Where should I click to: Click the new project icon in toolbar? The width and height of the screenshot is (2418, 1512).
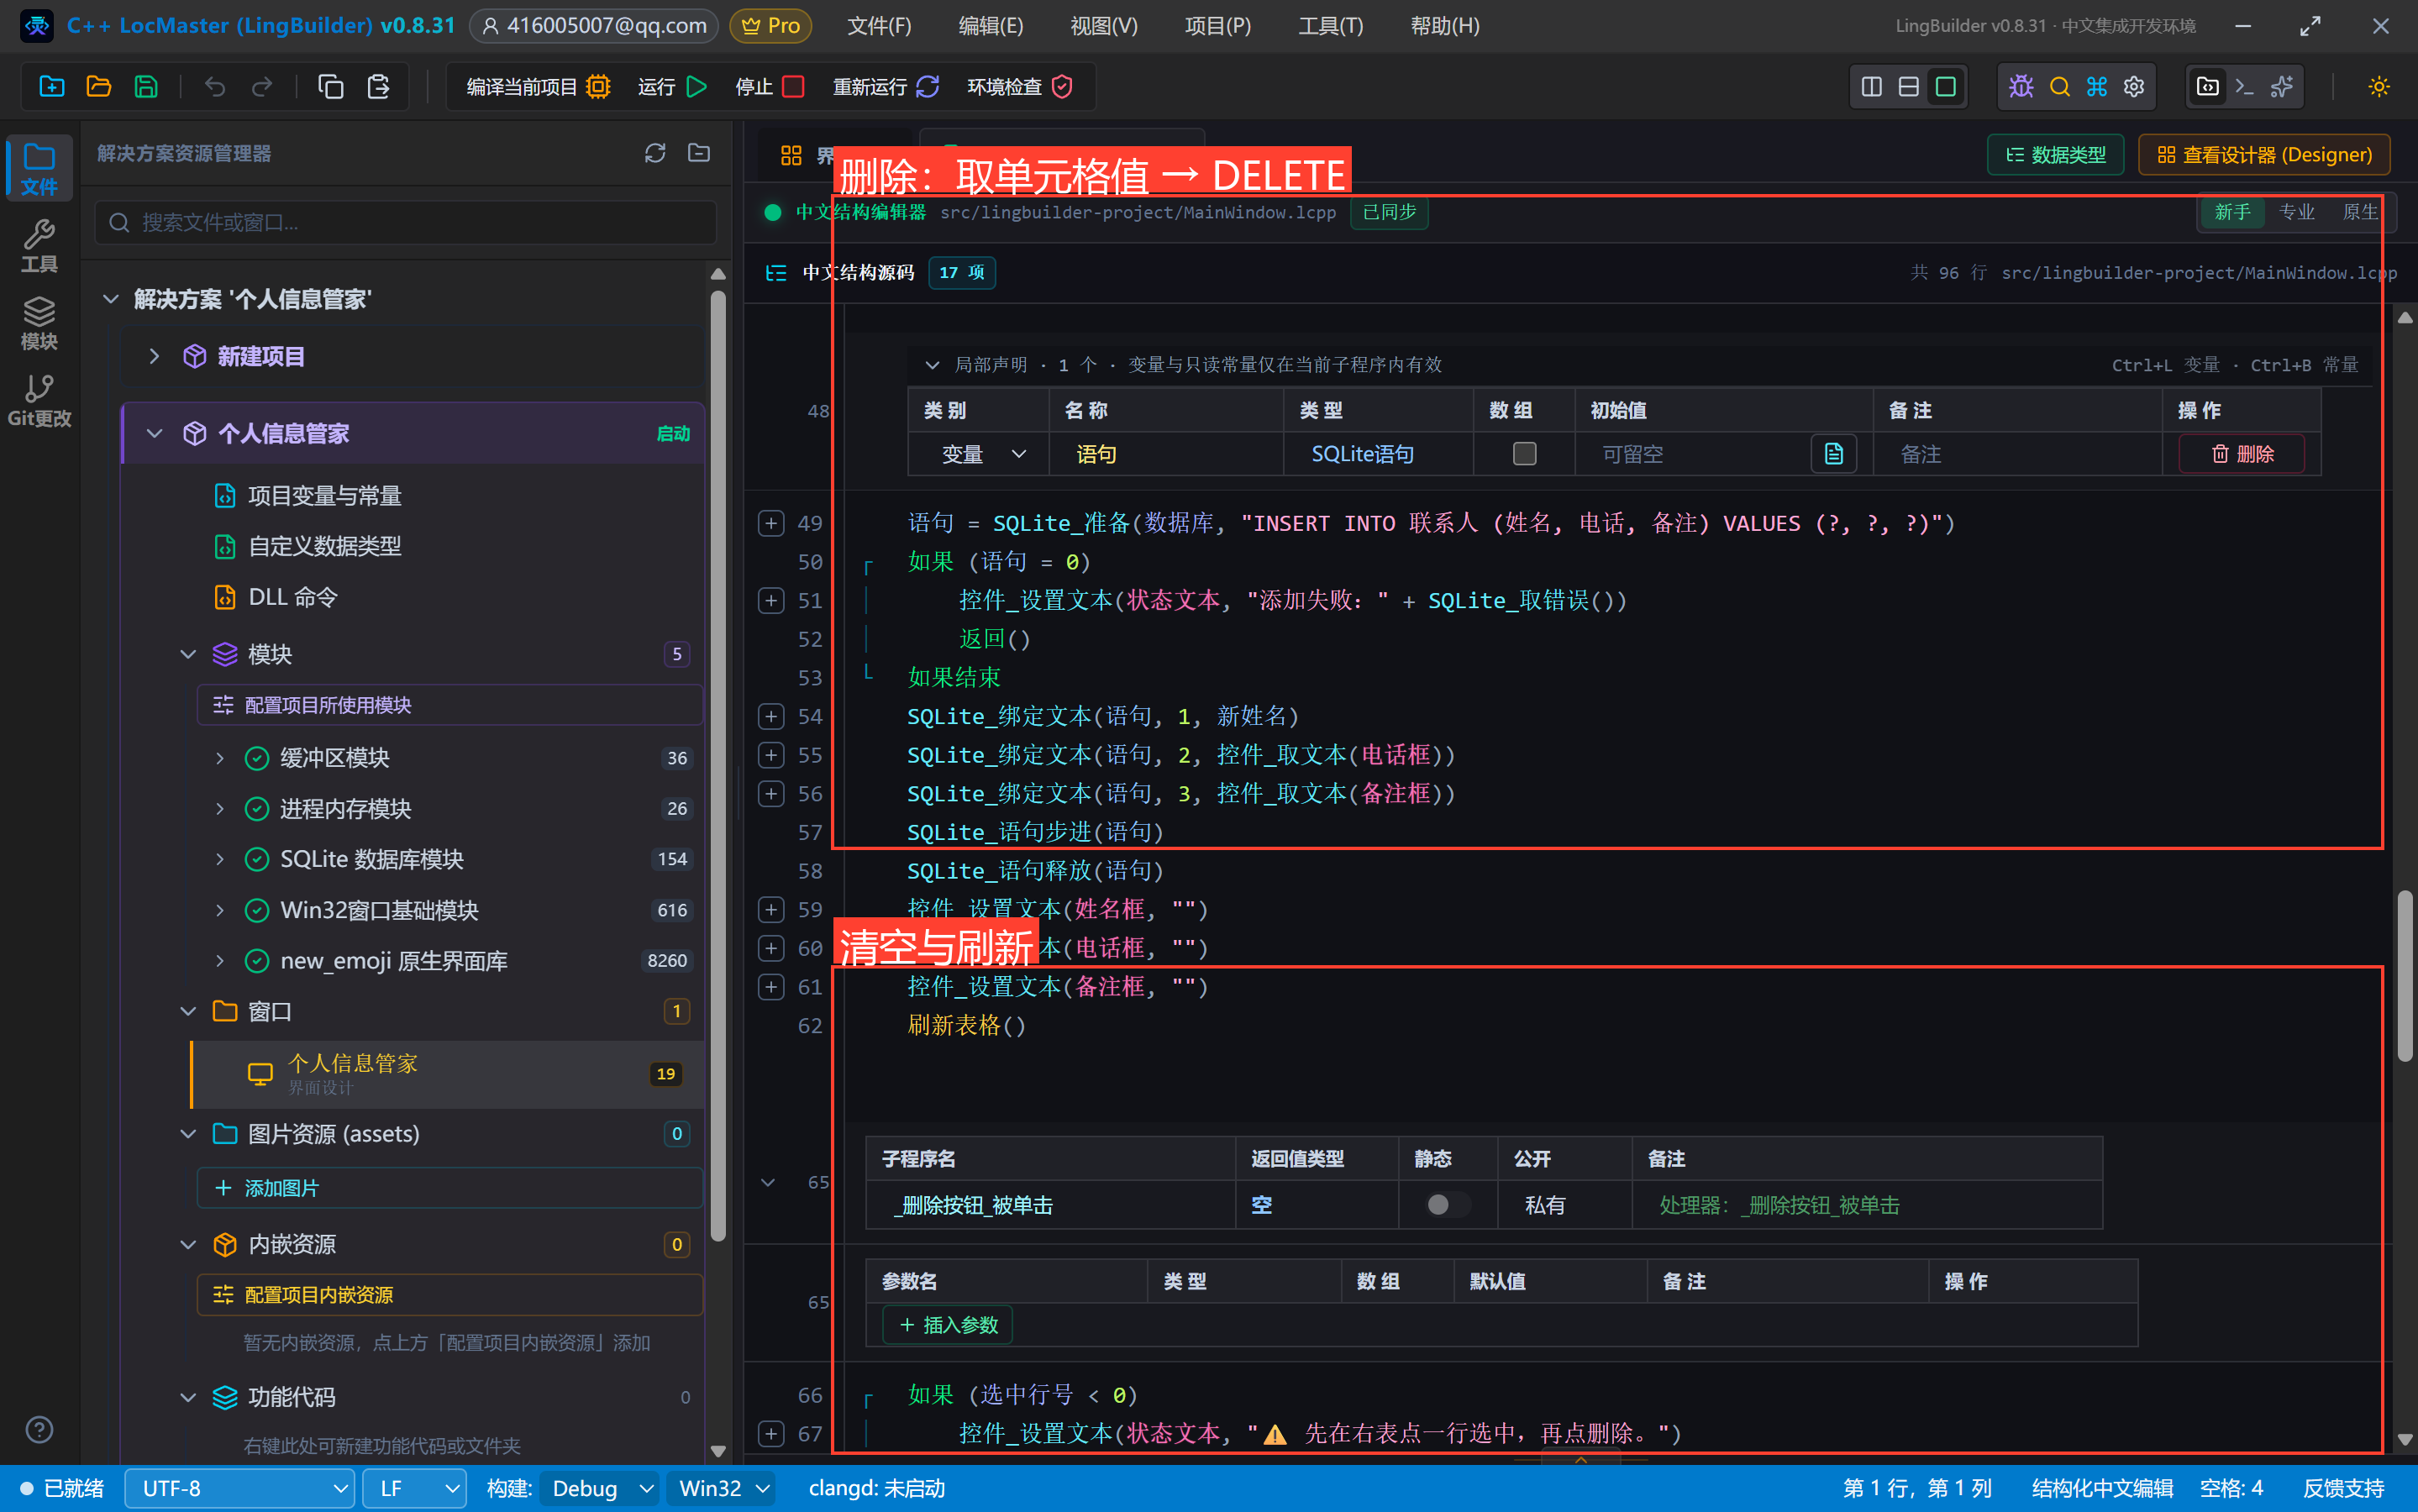click(x=51, y=87)
